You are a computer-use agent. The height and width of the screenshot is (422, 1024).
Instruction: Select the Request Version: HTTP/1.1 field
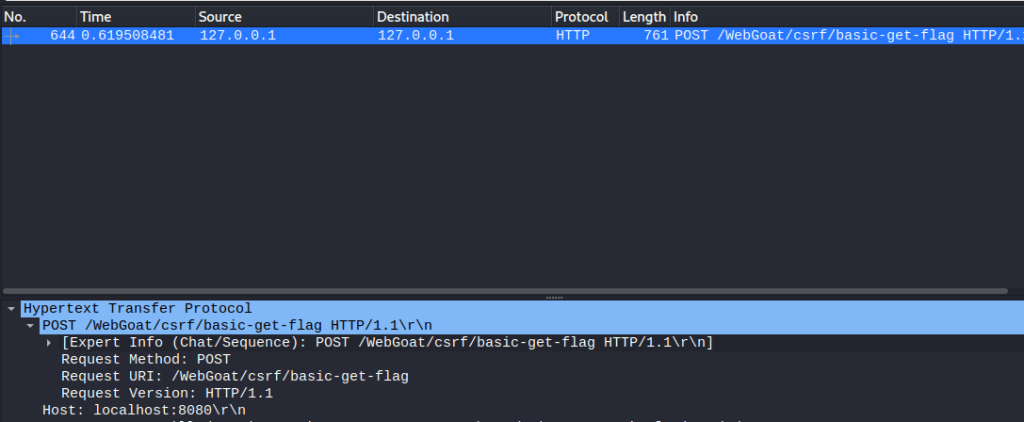(x=167, y=394)
